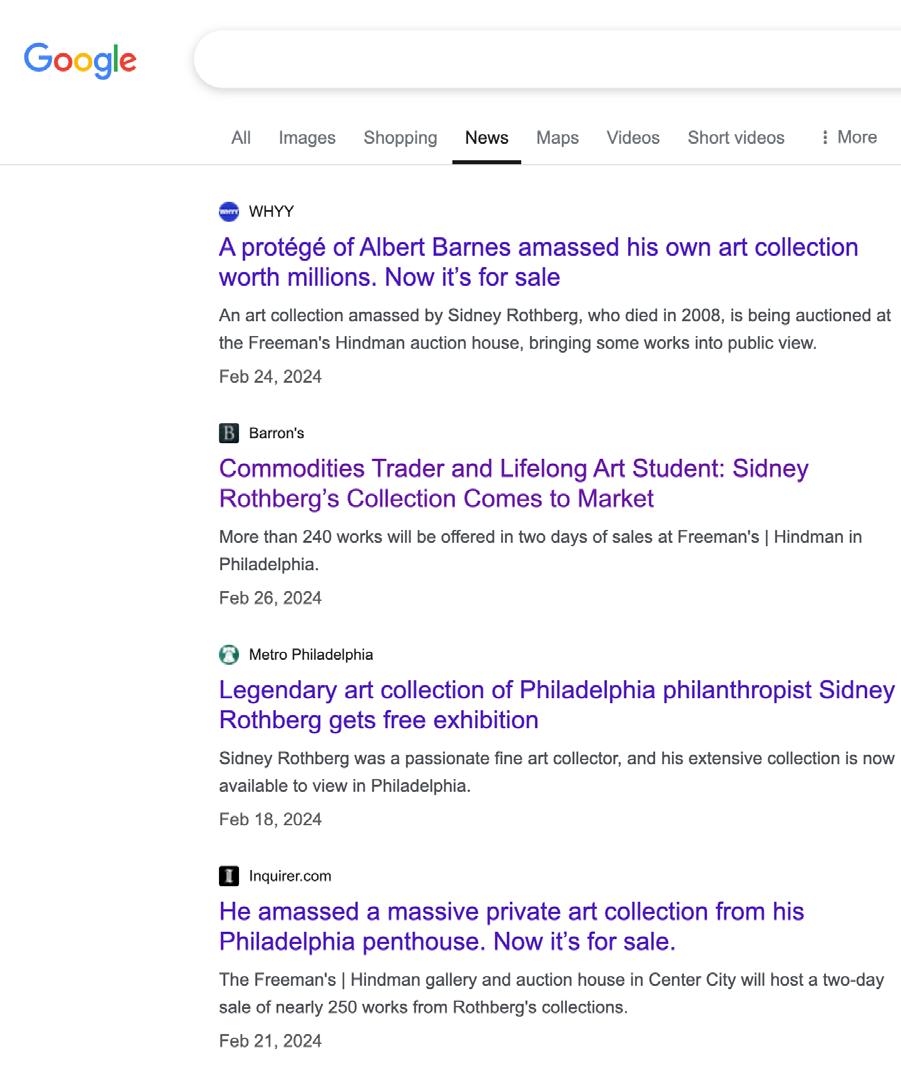Click the Metro Philadelphia source favicon

coord(229,655)
